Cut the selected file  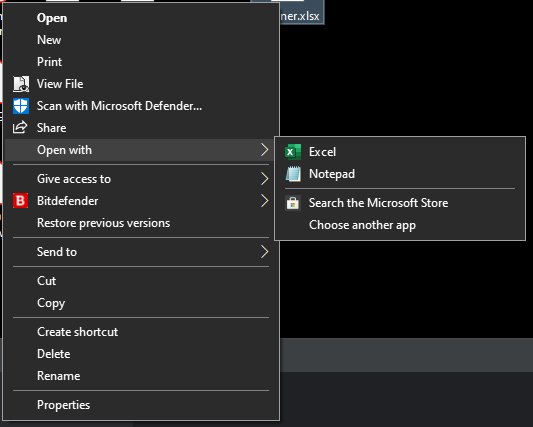click(141, 281)
